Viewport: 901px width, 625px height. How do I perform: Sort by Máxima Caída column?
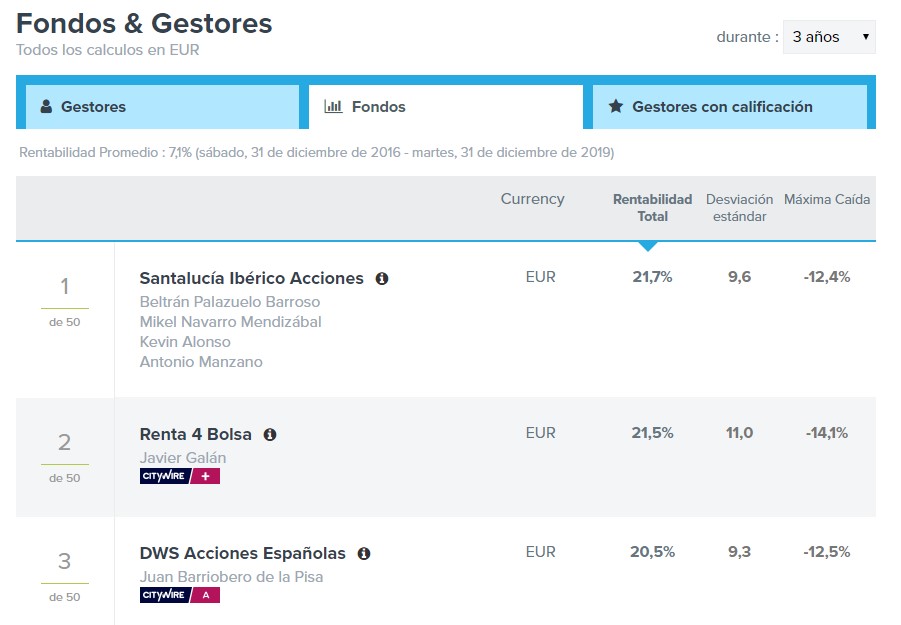pos(827,199)
